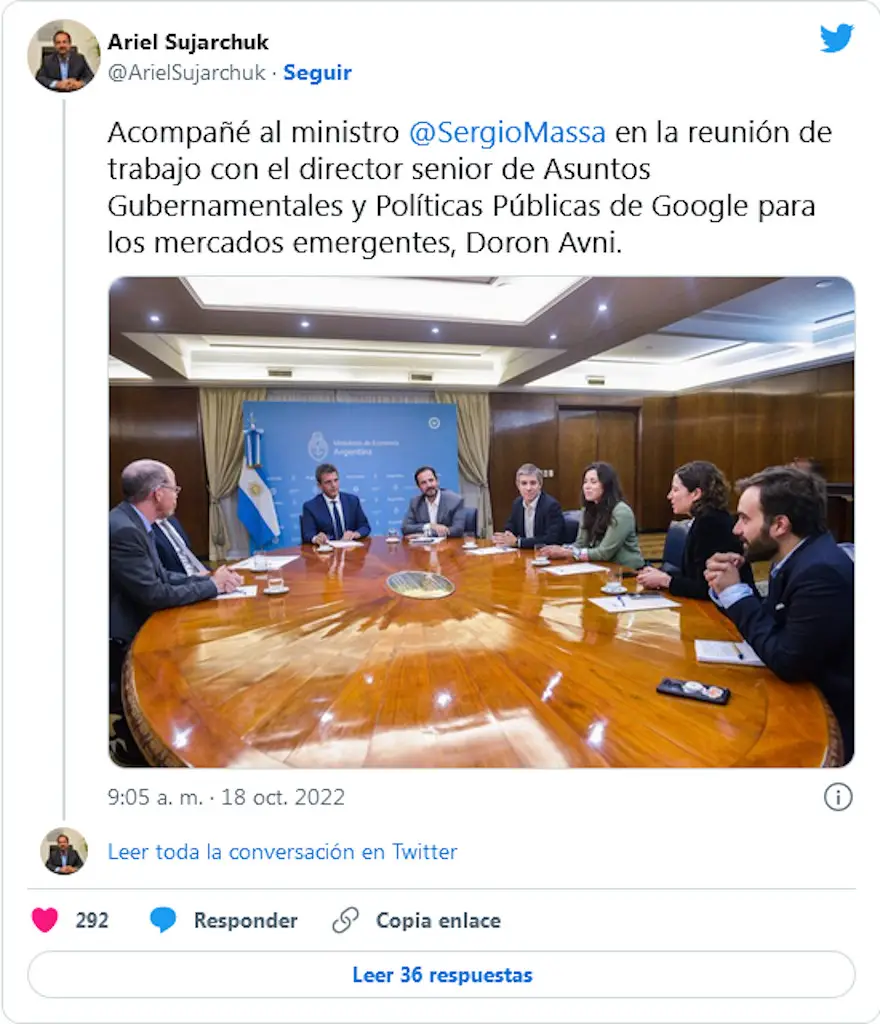Follow the account via Seguir
Screen dimensions: 880x1024
click(x=317, y=72)
